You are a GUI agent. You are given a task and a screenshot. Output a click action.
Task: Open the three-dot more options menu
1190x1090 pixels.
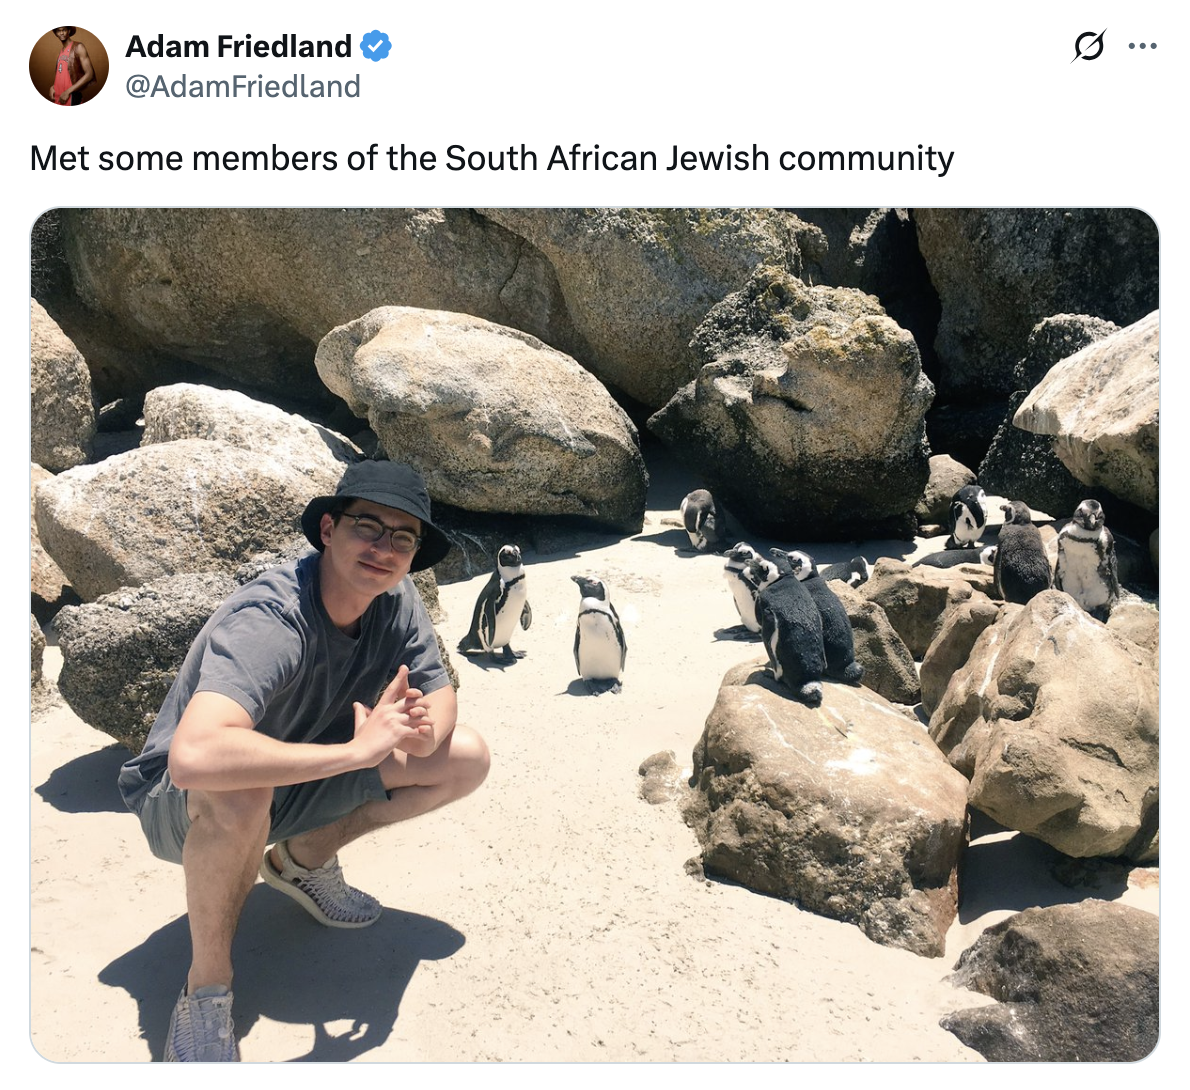click(1142, 46)
